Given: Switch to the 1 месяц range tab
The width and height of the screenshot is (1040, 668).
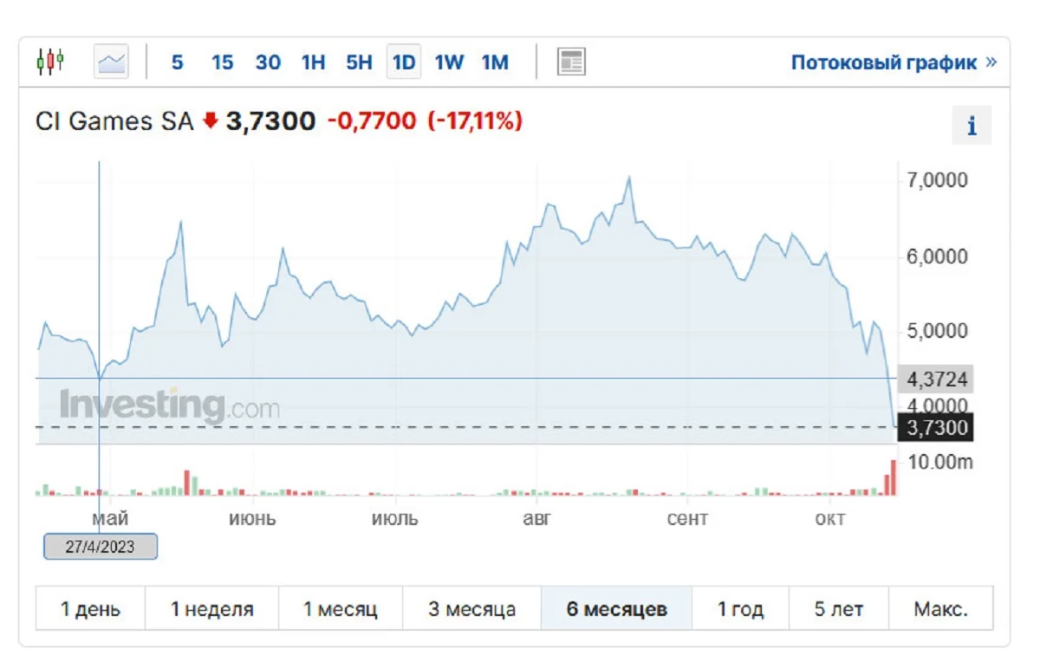Looking at the screenshot, I should coord(340,608).
